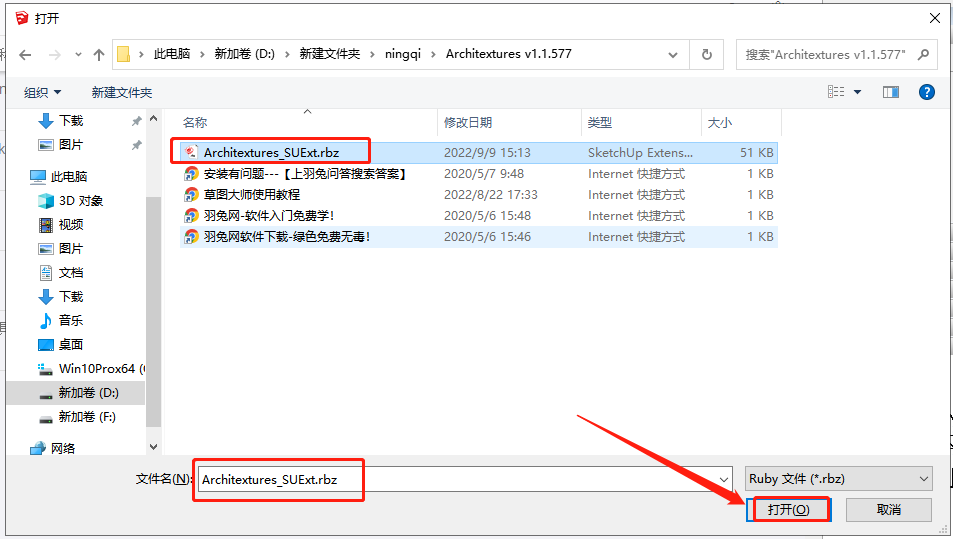Click the Architextures_SUExt.rbz file icon
953x539 pixels.
(191, 152)
